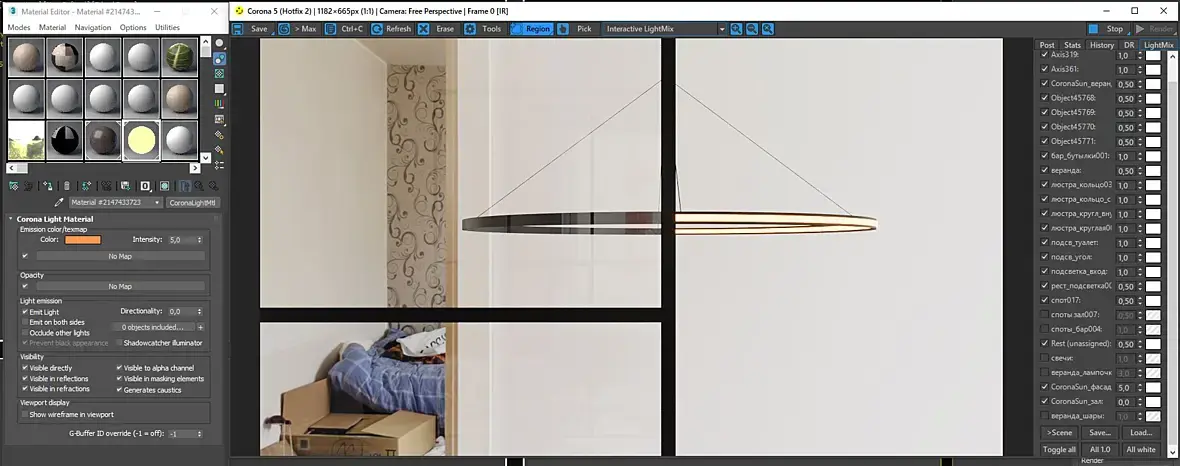1180x466 pixels.
Task: Open the Material #2147433723 name dropdown
Action: 115,203
